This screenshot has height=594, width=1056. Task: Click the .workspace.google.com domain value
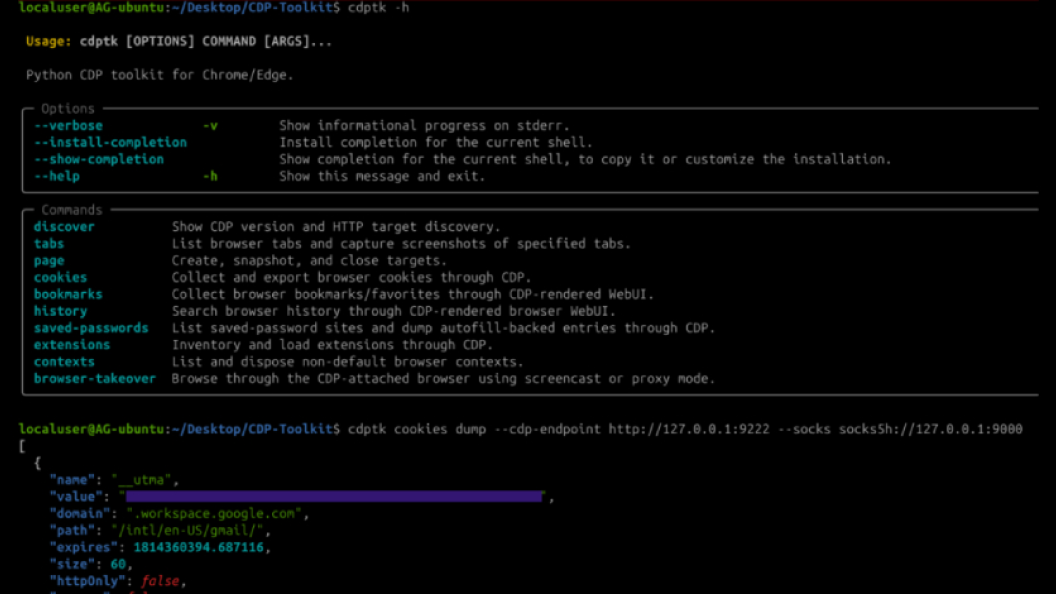coord(213,513)
